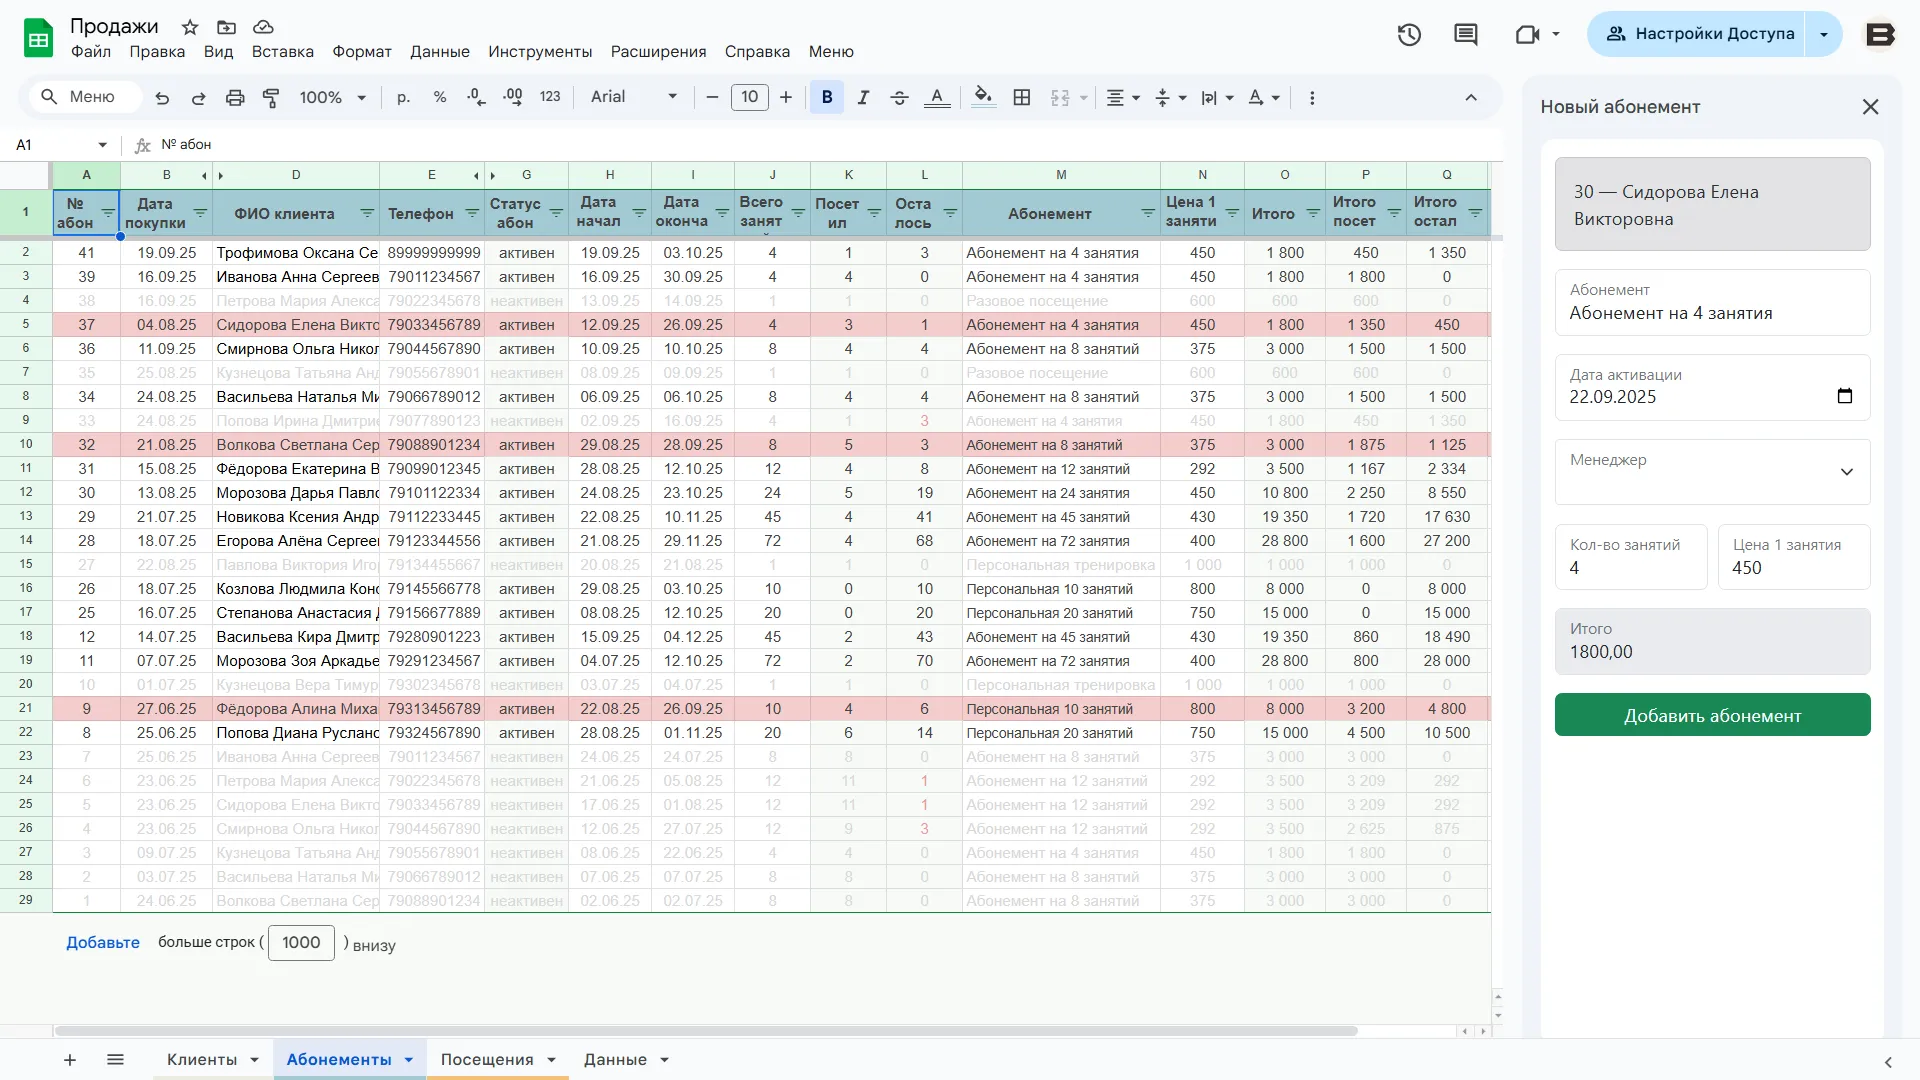1920x1080 pixels.
Task: Move document with folder icon
Action: 227,27
